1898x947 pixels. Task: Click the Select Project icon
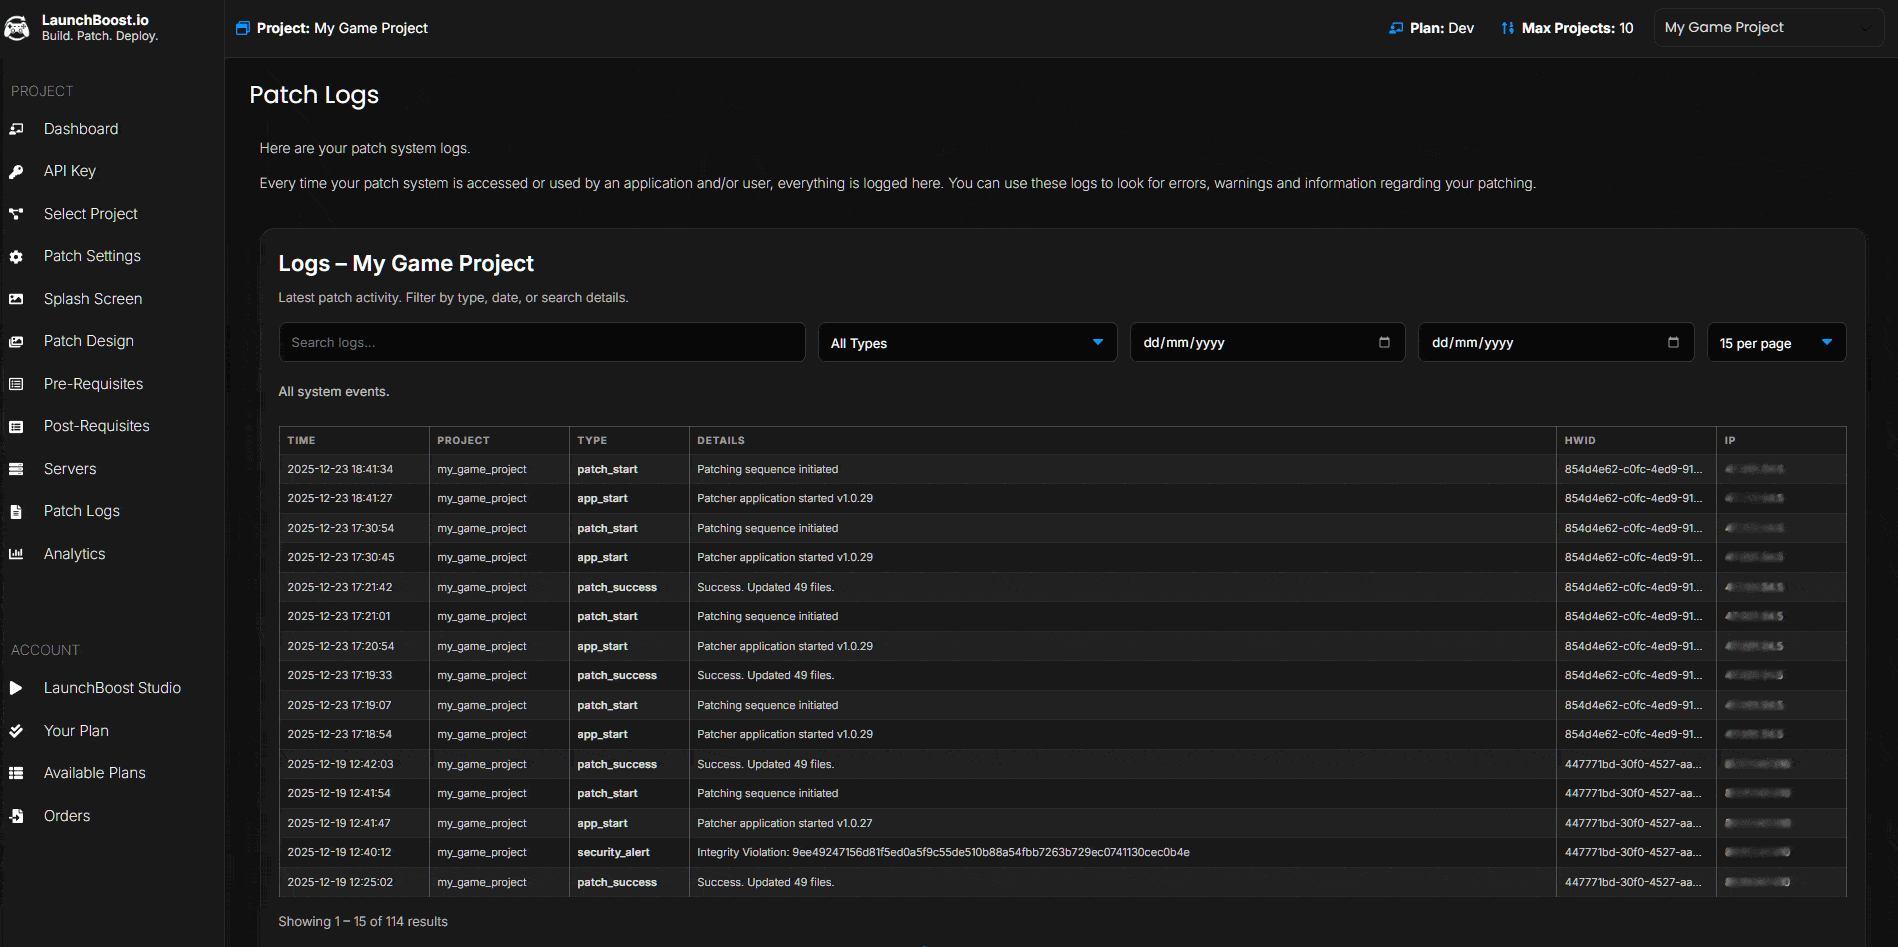pos(16,214)
